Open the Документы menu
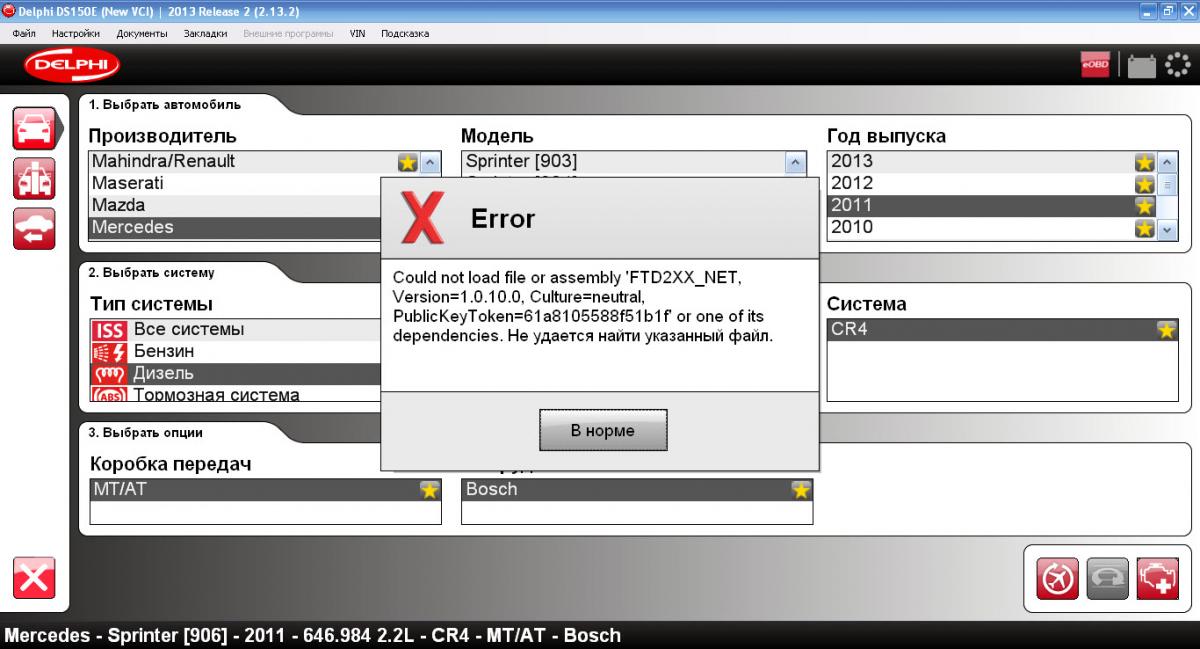Screen dimensions: 1200x649 [142, 33]
